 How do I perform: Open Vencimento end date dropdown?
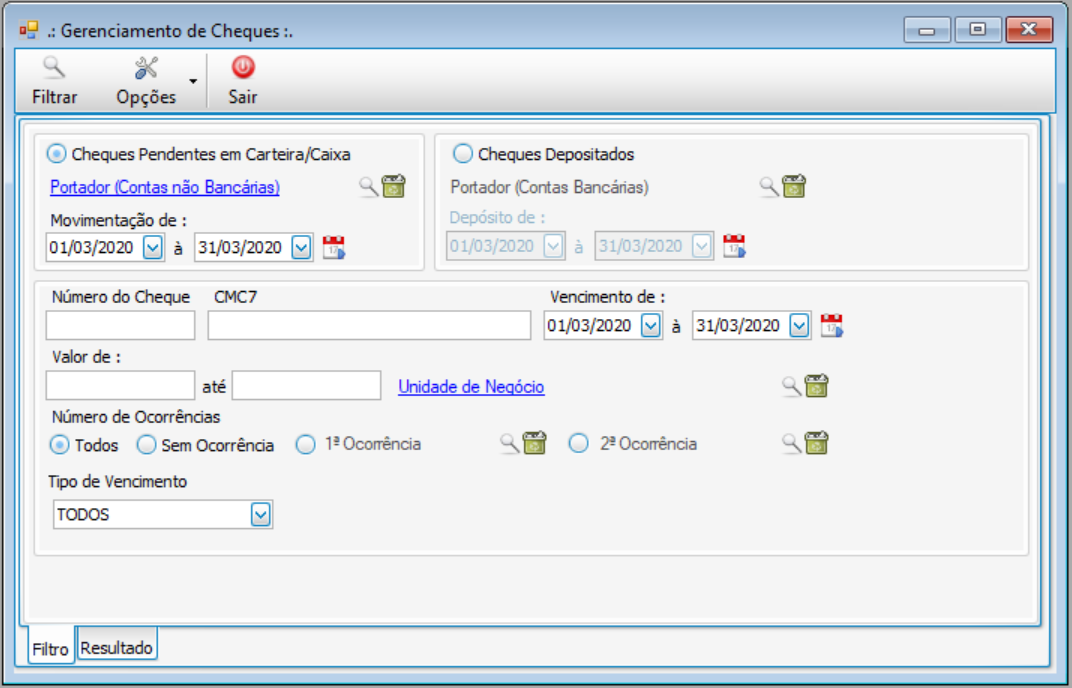[799, 326]
